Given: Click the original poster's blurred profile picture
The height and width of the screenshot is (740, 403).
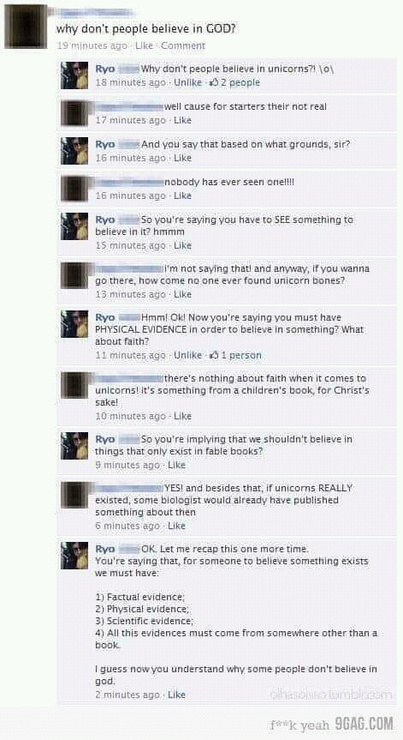Looking at the screenshot, I should click(x=26, y=26).
